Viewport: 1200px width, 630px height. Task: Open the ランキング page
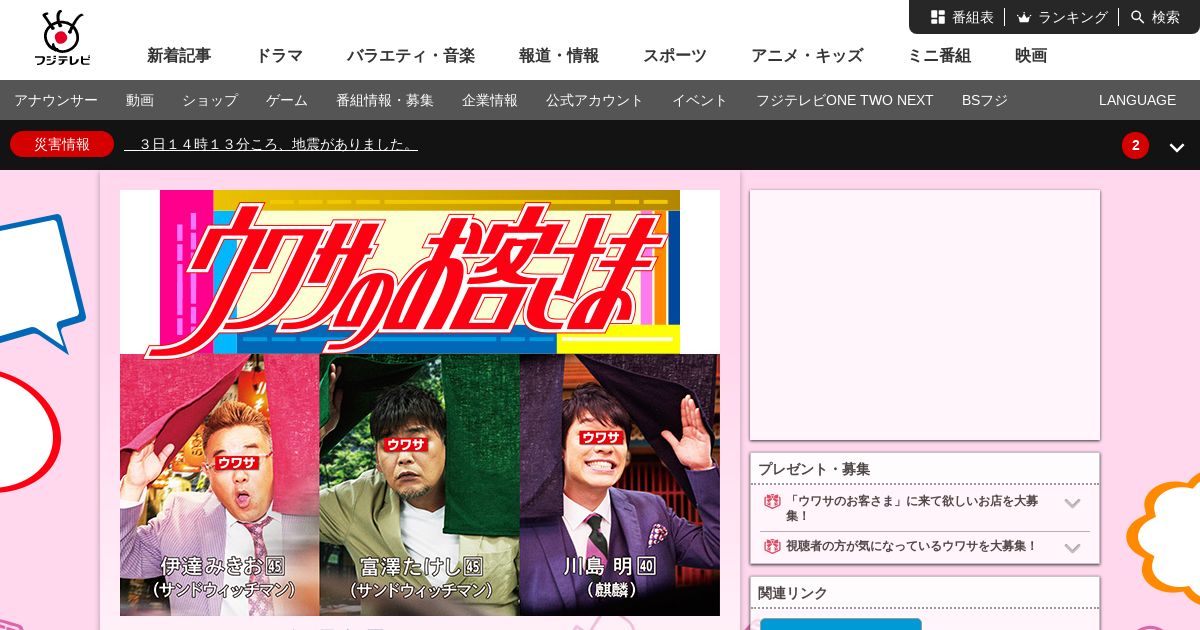pos(1062,17)
